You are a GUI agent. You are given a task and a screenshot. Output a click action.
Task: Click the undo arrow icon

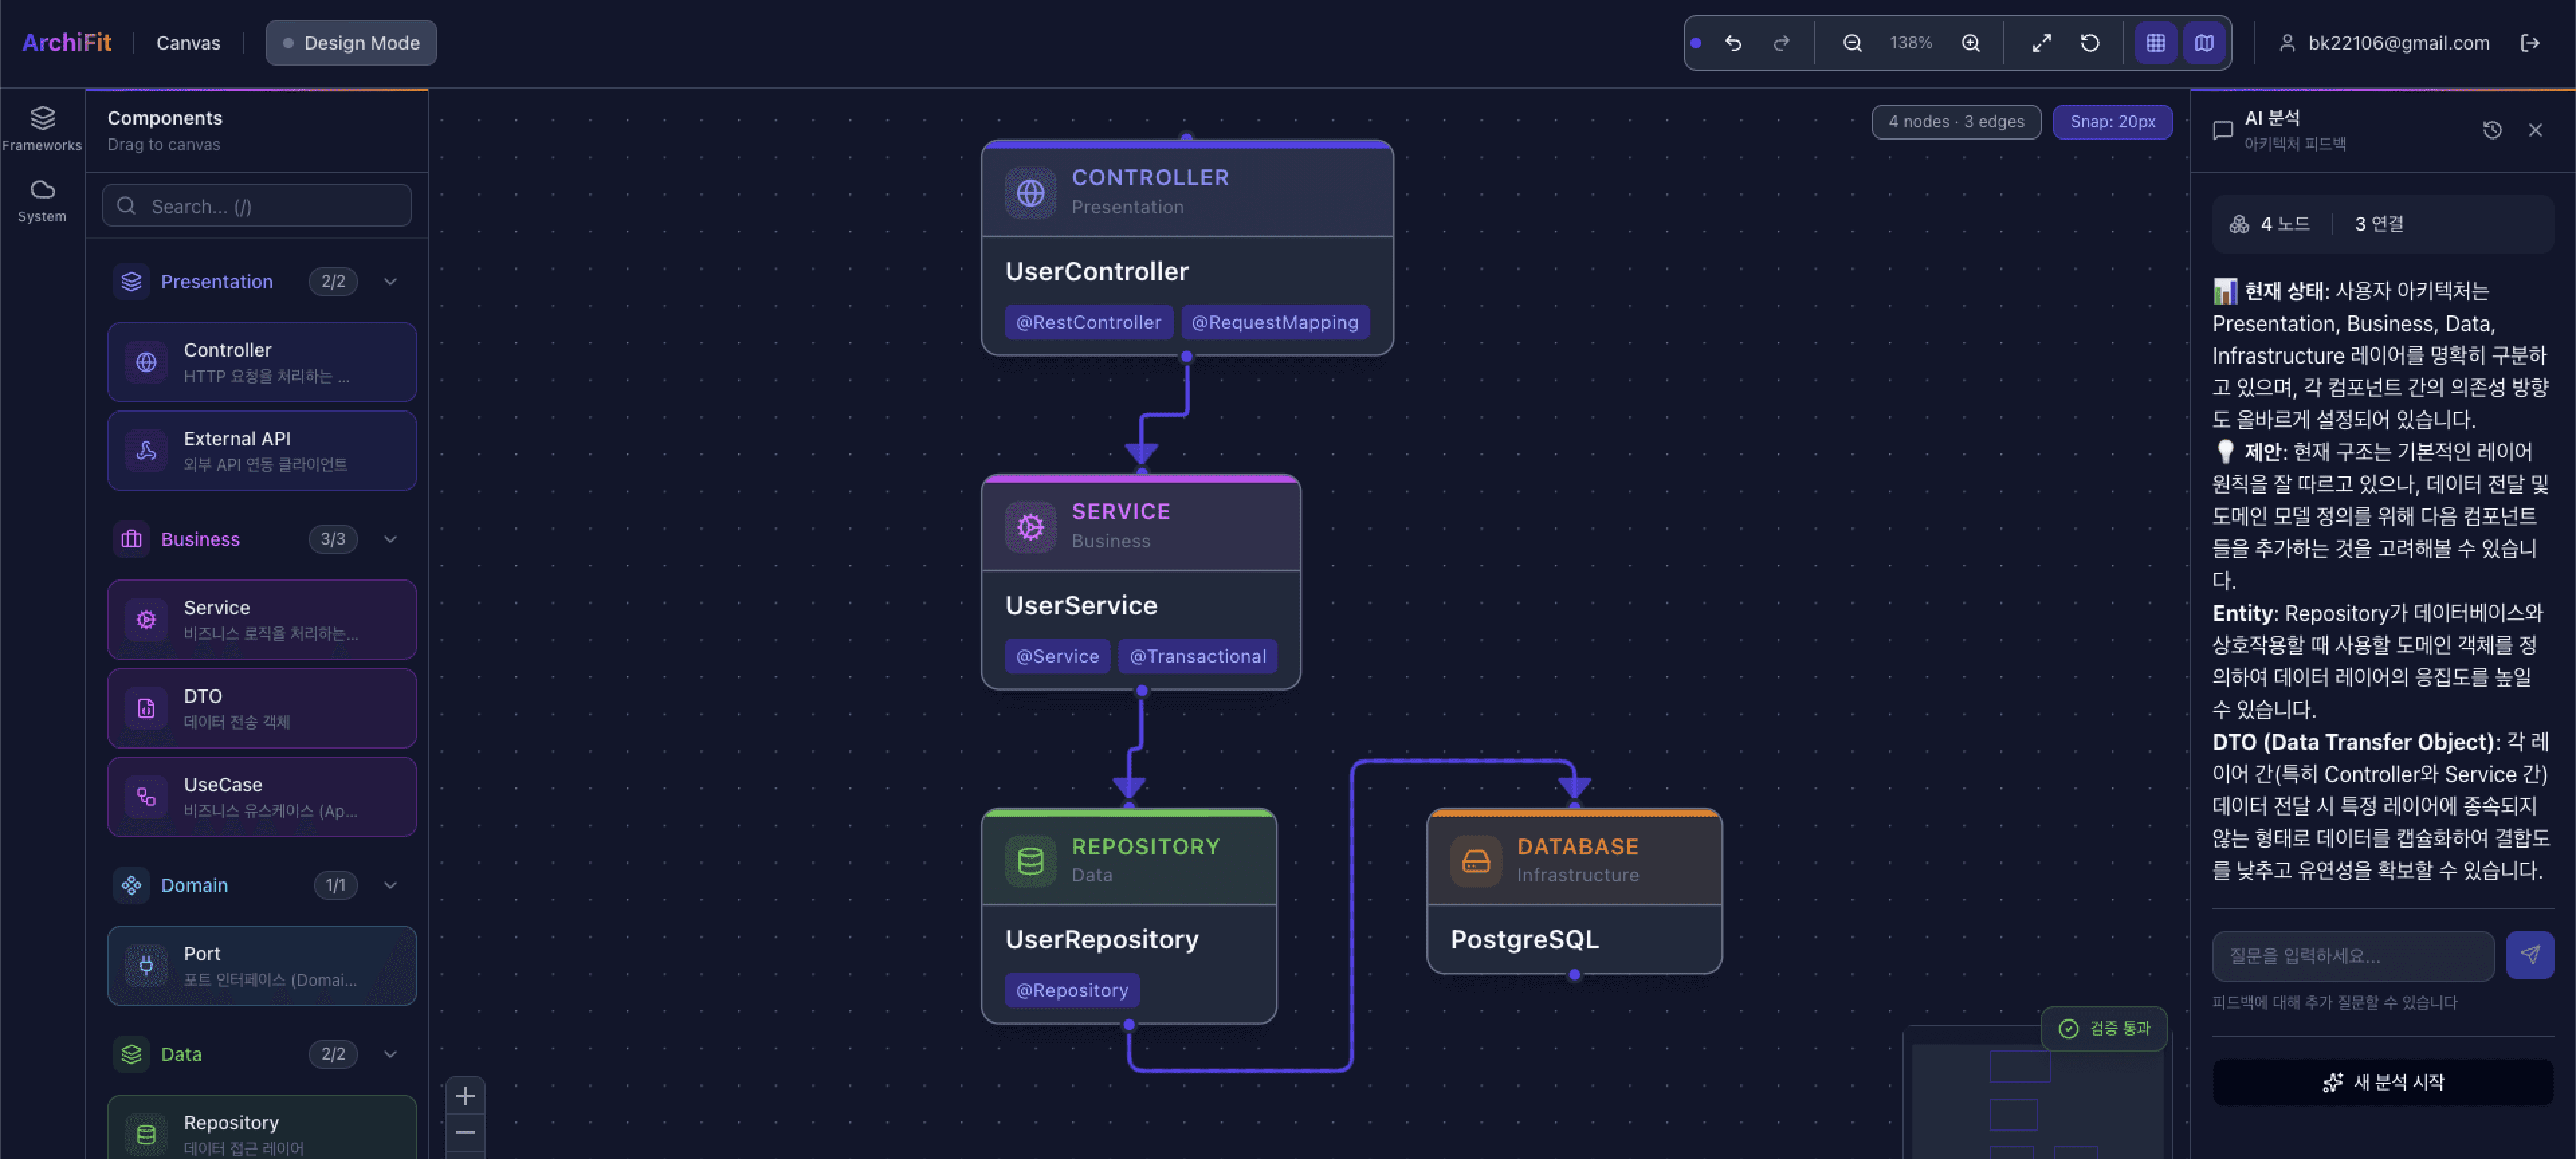[1733, 43]
